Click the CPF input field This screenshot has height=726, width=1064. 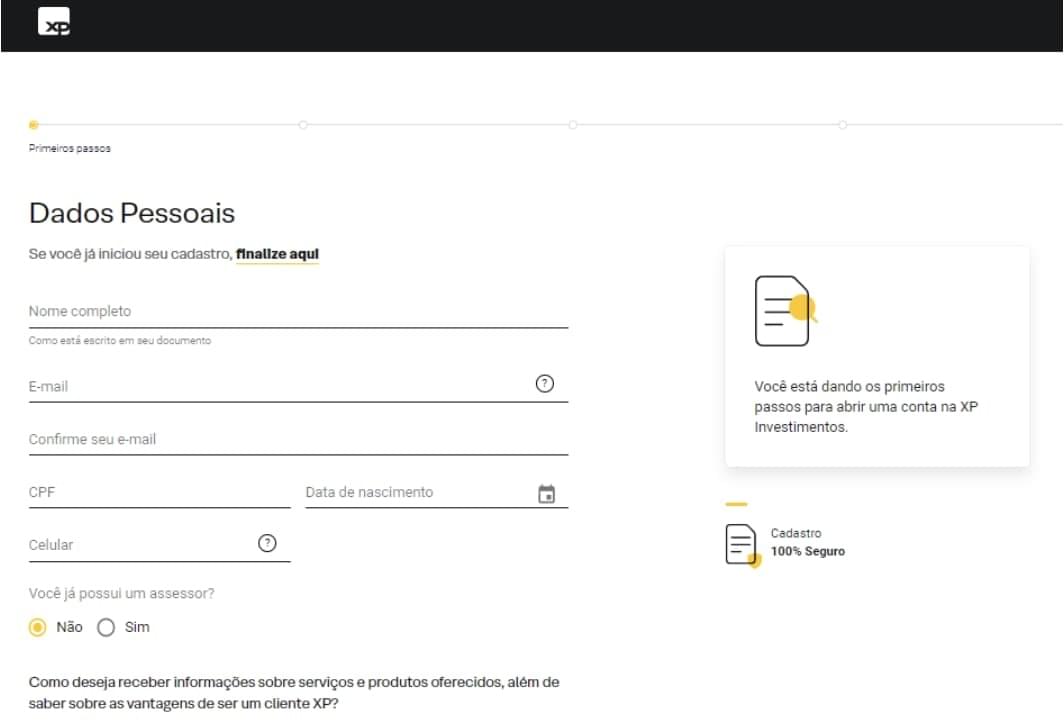tap(159, 492)
